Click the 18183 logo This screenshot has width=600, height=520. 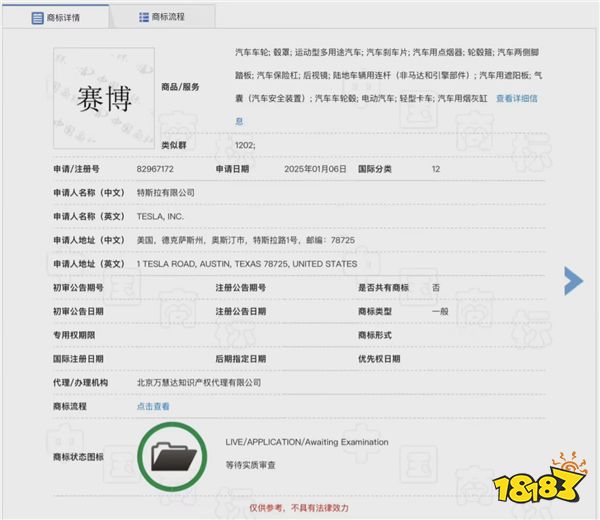pyautogui.click(x=540, y=480)
